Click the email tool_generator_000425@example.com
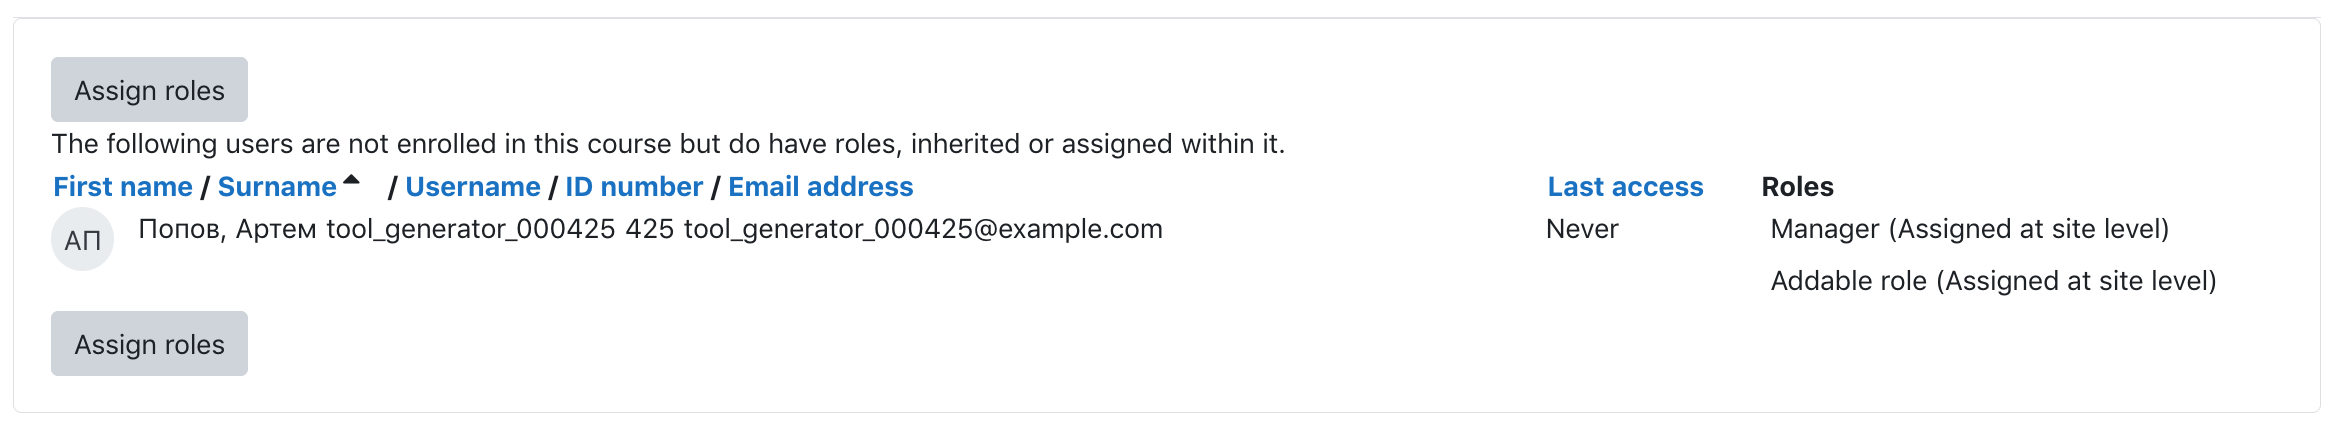The width and height of the screenshot is (2336, 430). [x=923, y=229]
